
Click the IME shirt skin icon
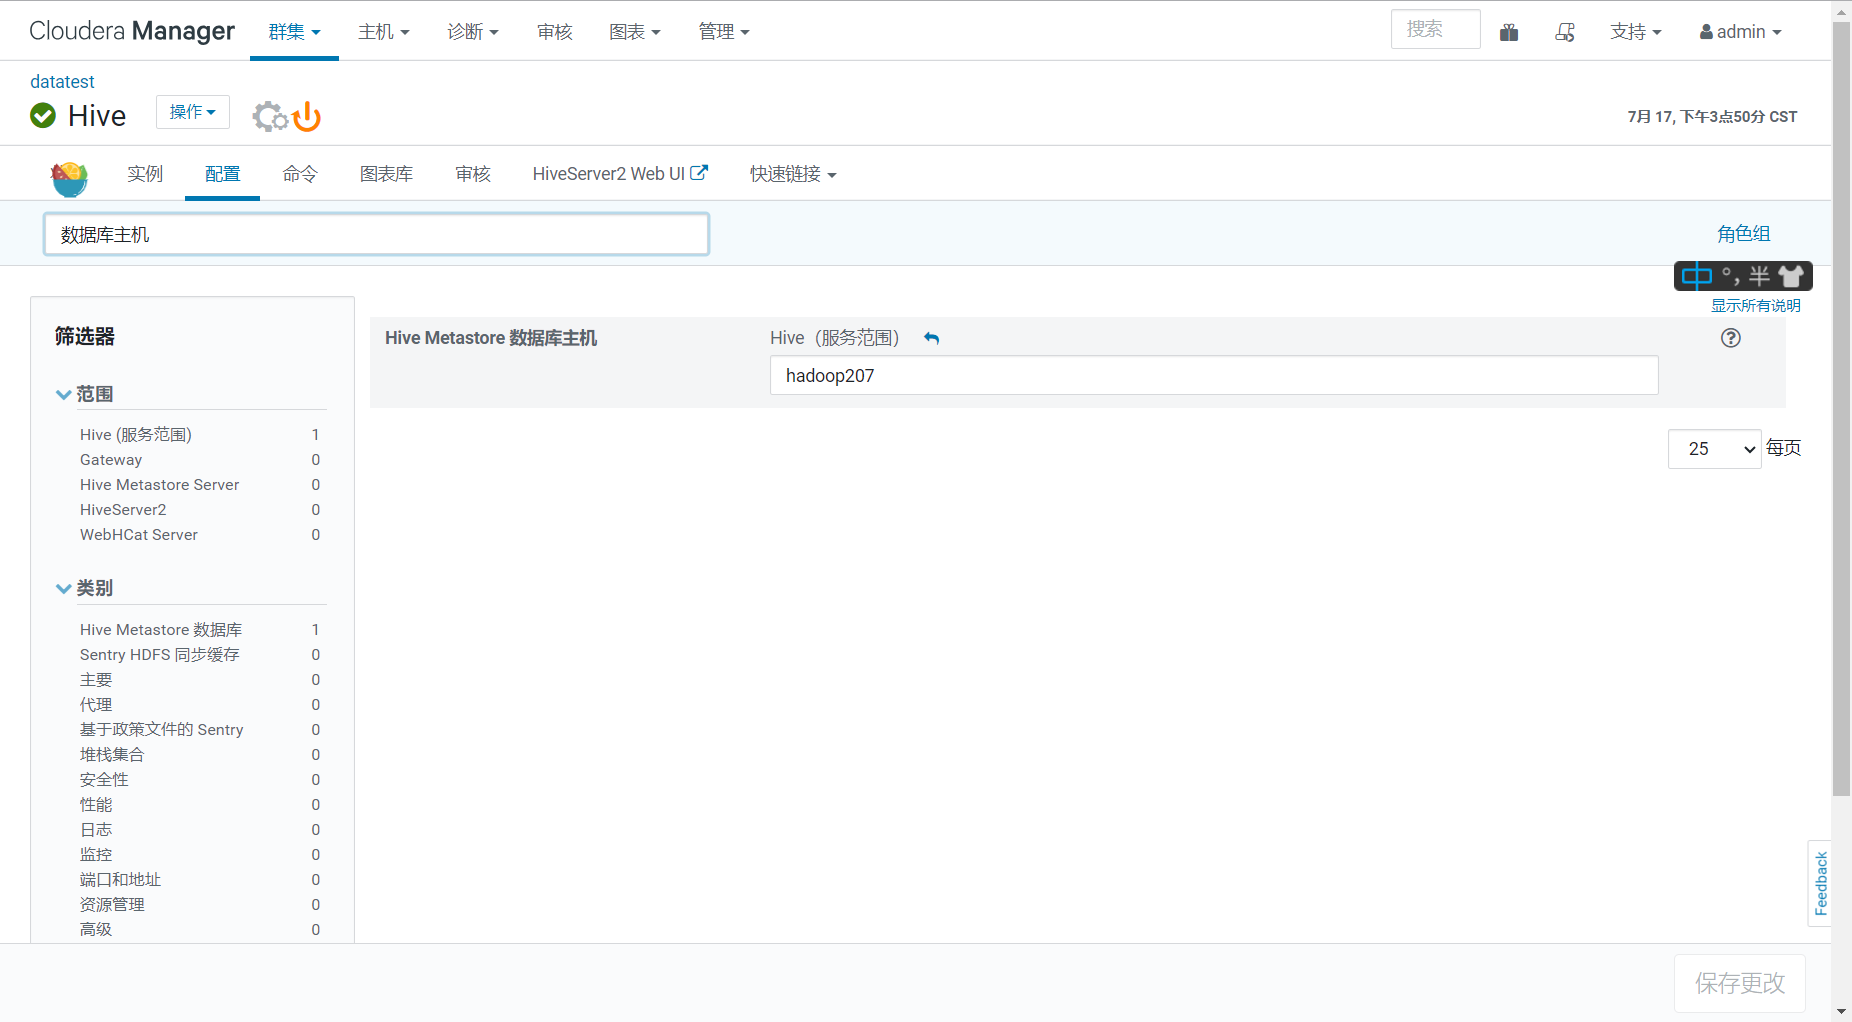(x=1791, y=276)
